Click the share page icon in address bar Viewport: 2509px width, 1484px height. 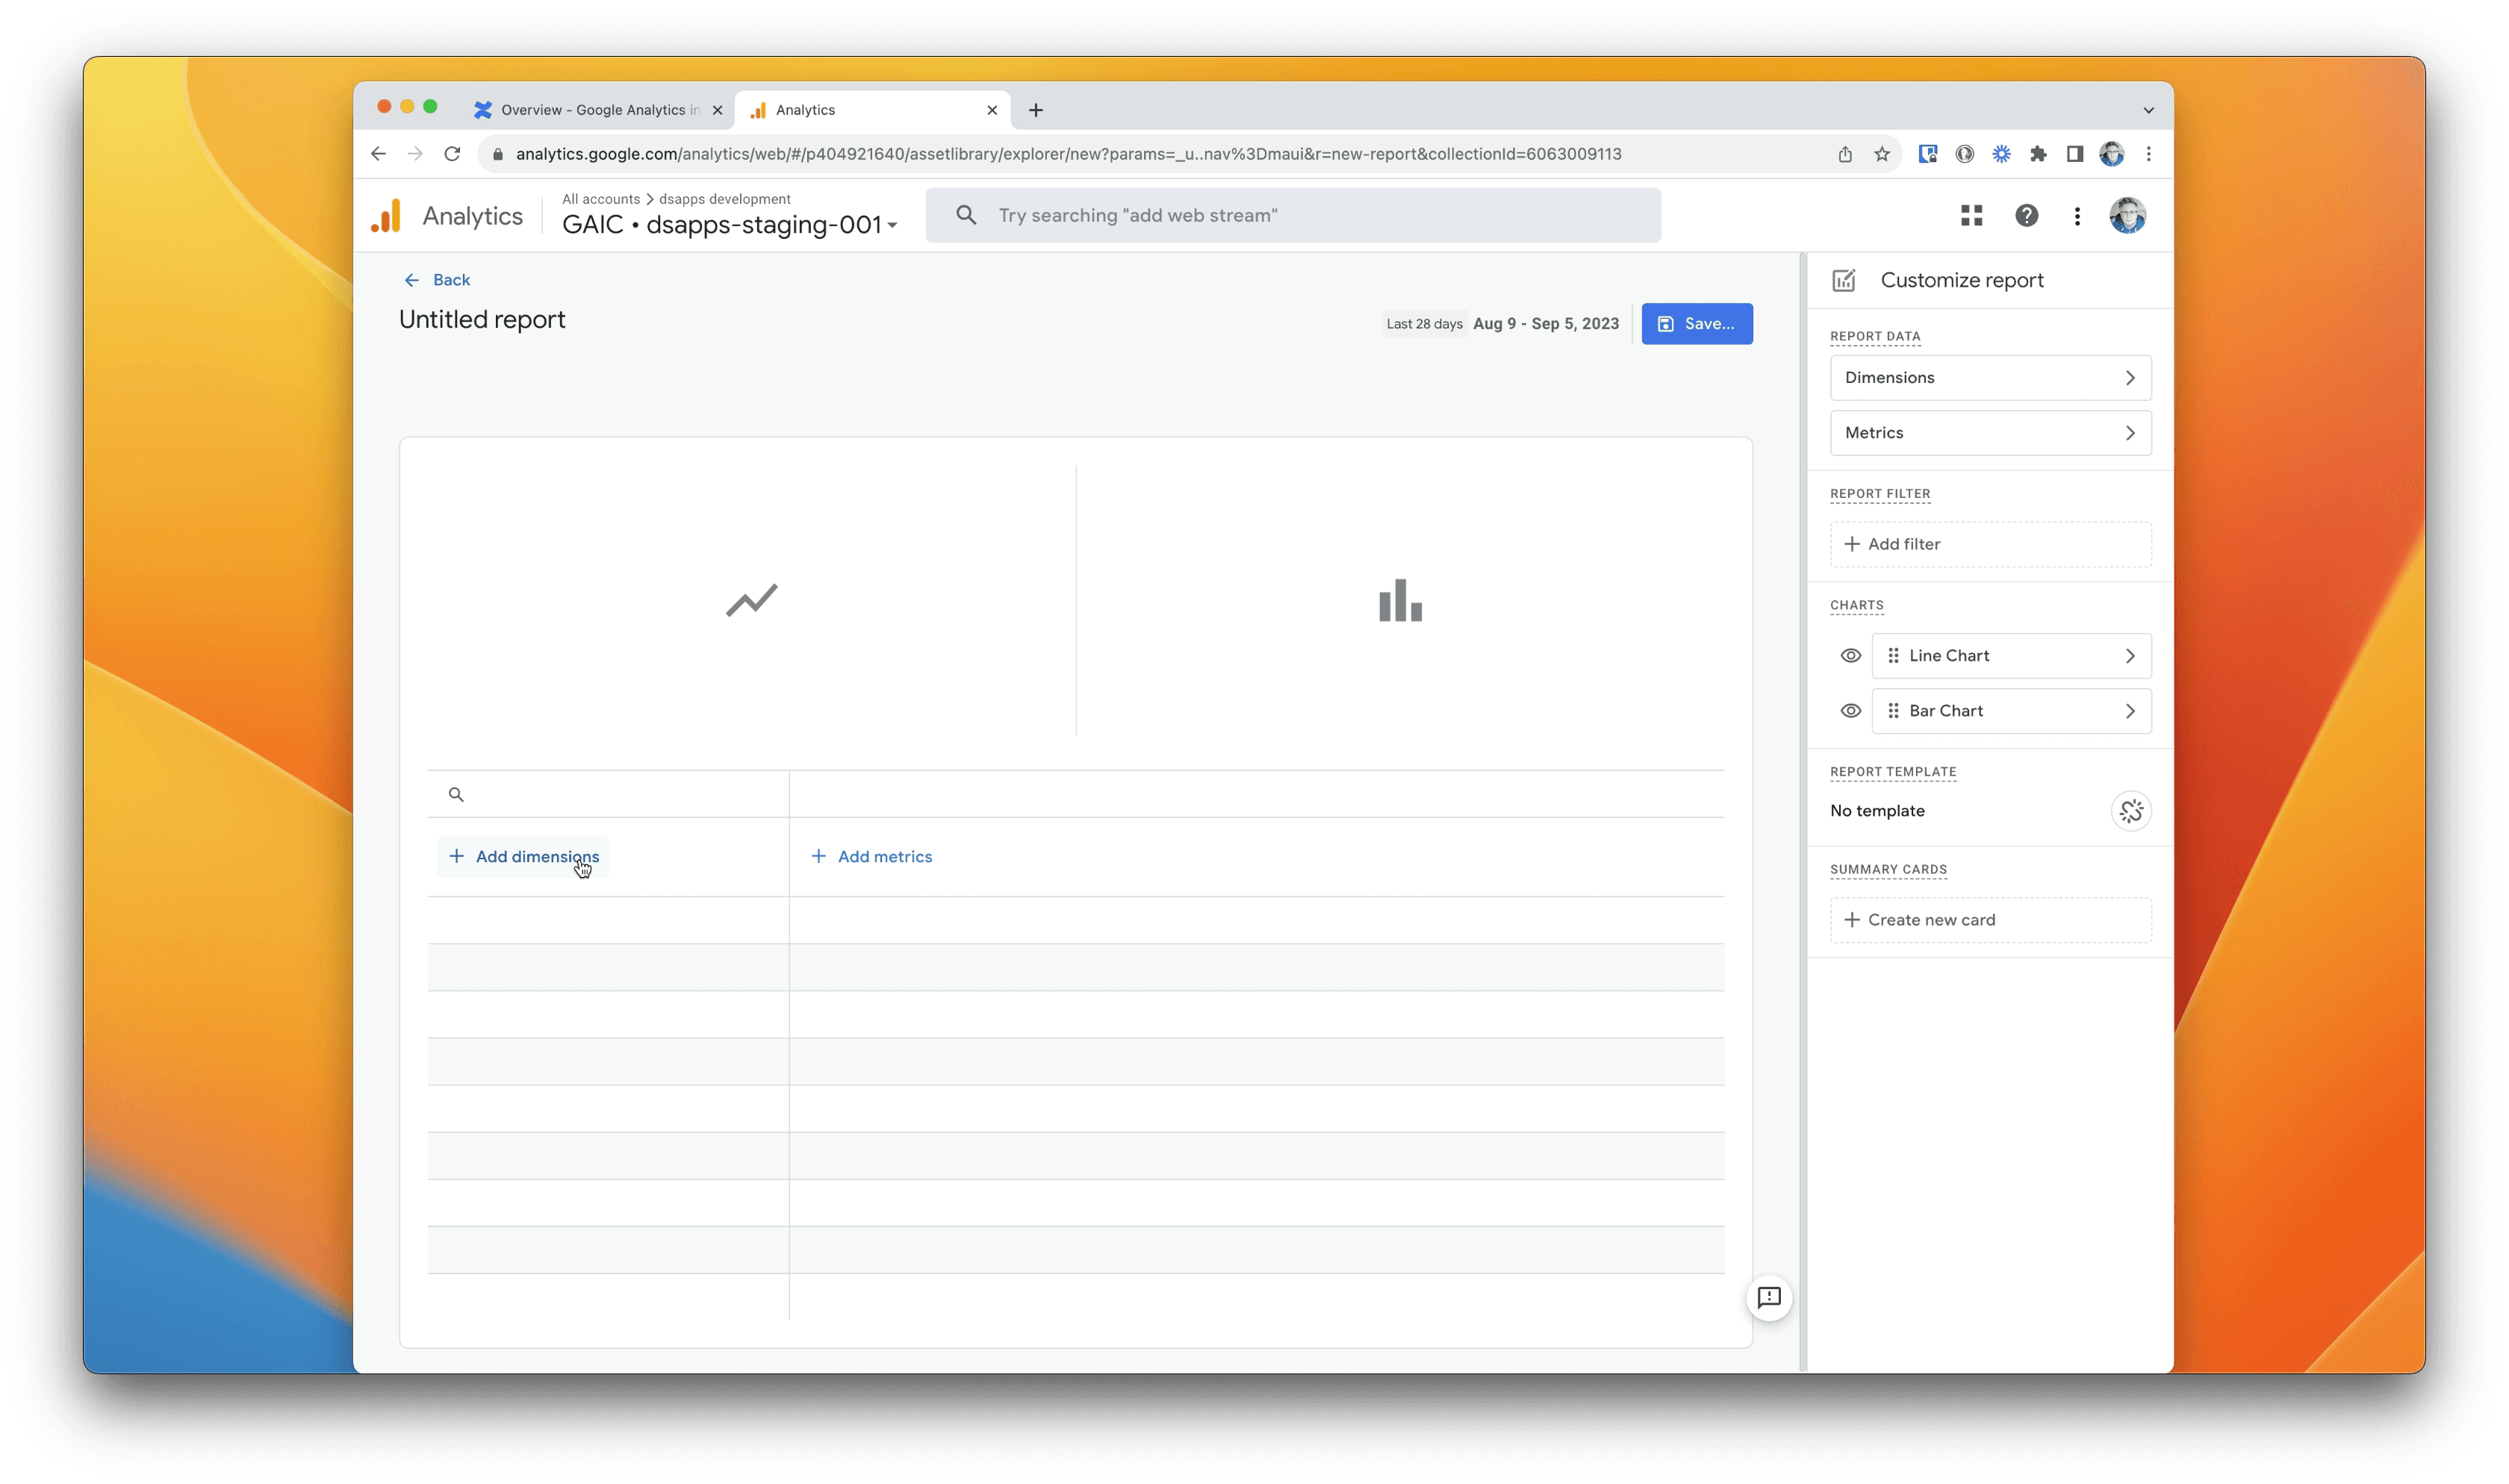pos(1845,153)
